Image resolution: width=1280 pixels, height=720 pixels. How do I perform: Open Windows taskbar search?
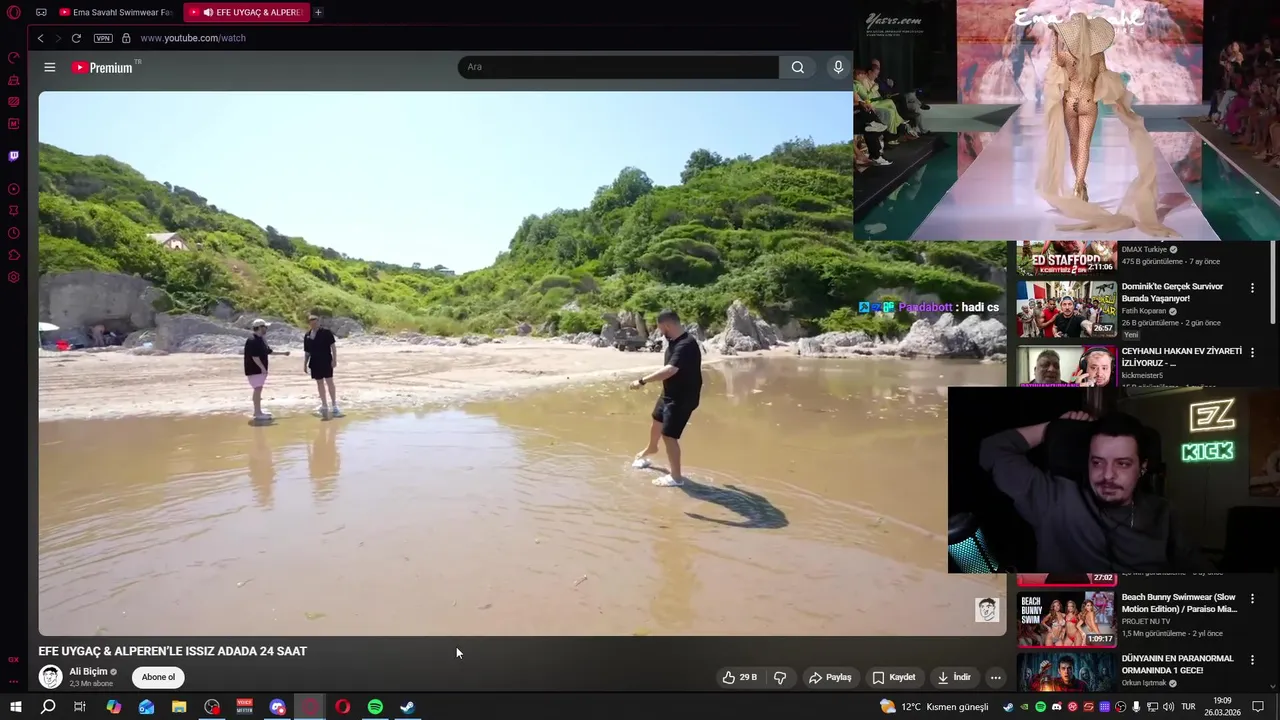click(48, 707)
